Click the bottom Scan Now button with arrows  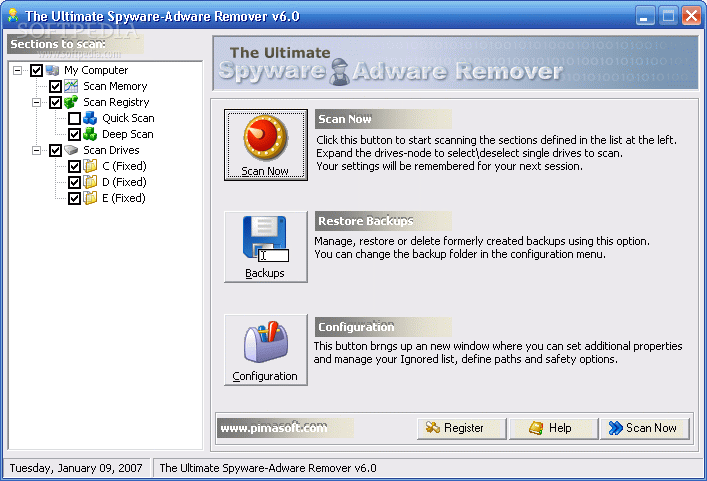645,428
